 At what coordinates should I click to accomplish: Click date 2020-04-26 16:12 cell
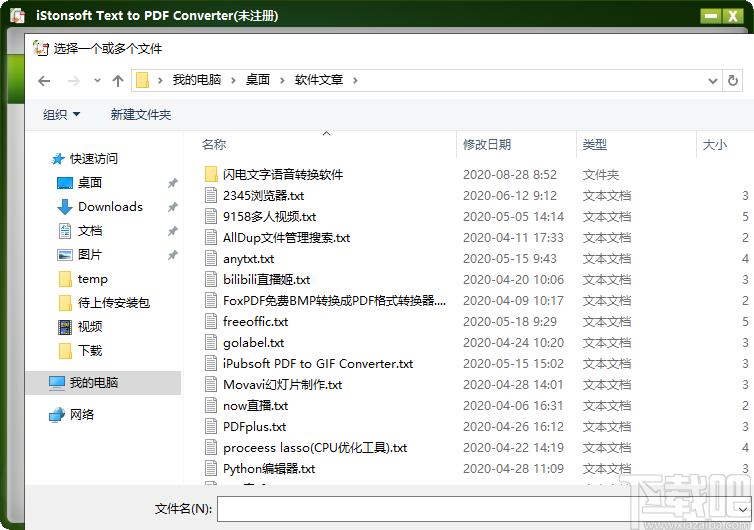pyautogui.click(x=513, y=427)
